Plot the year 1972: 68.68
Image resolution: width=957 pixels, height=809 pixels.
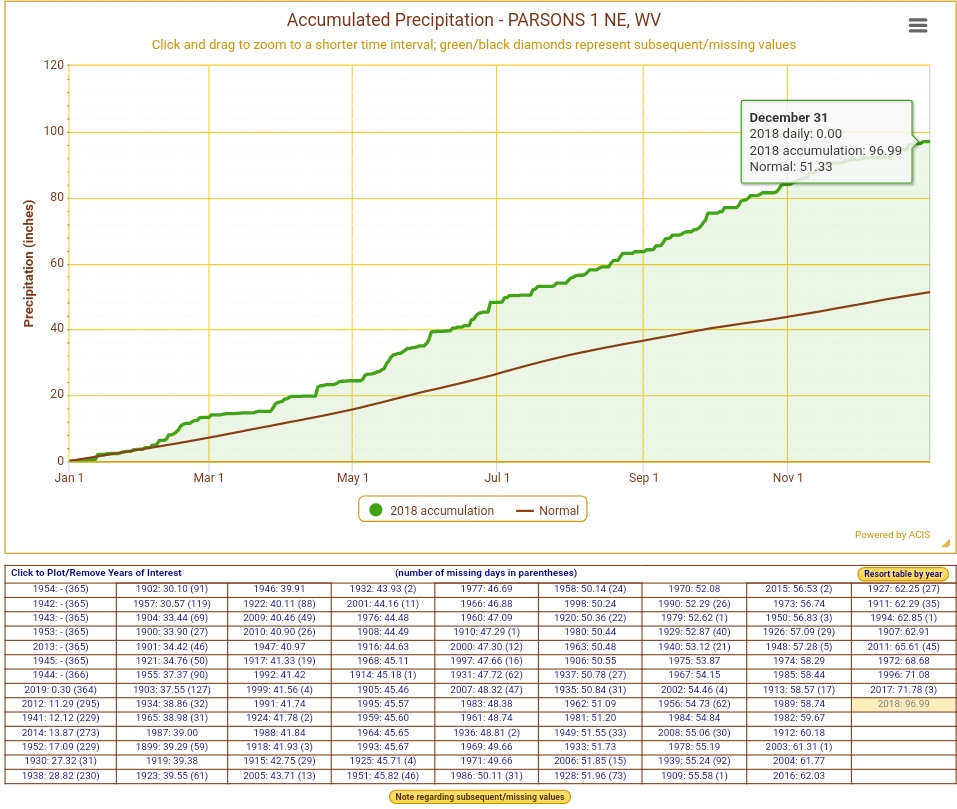pos(903,662)
